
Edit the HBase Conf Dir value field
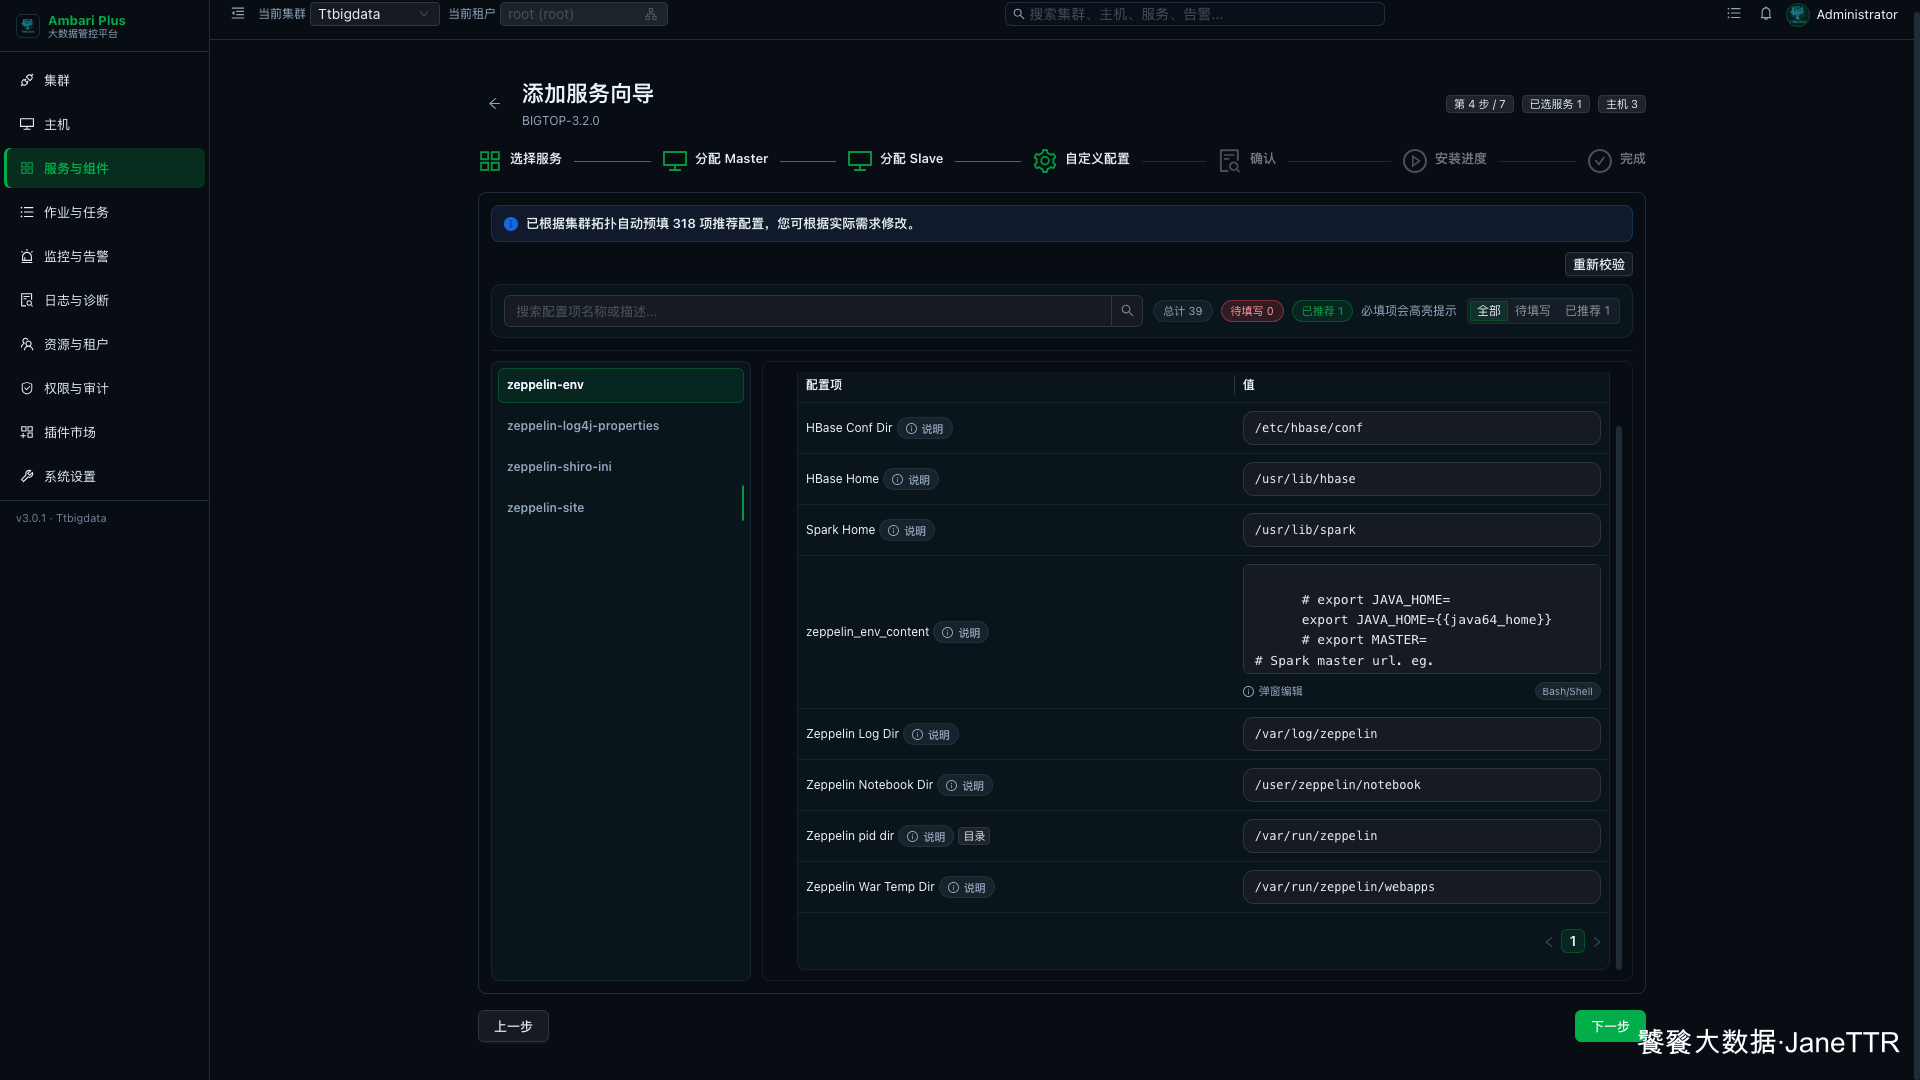tap(1422, 428)
